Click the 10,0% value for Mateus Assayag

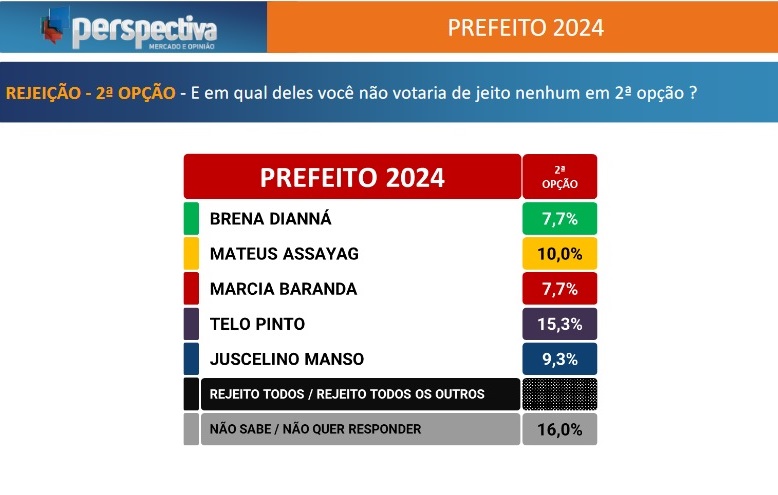click(x=560, y=253)
